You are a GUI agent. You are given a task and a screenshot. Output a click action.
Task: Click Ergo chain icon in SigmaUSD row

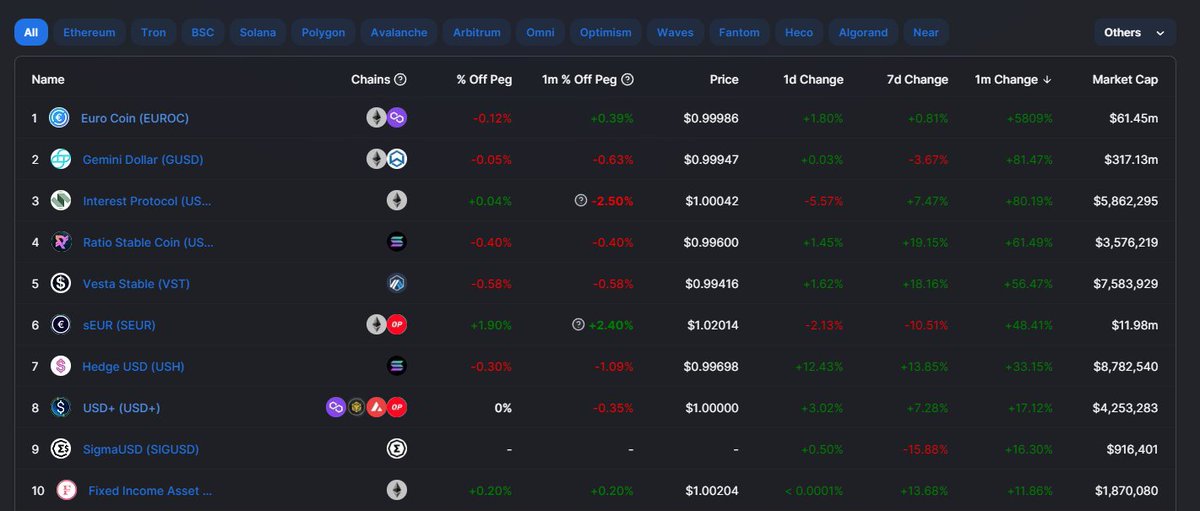point(397,449)
